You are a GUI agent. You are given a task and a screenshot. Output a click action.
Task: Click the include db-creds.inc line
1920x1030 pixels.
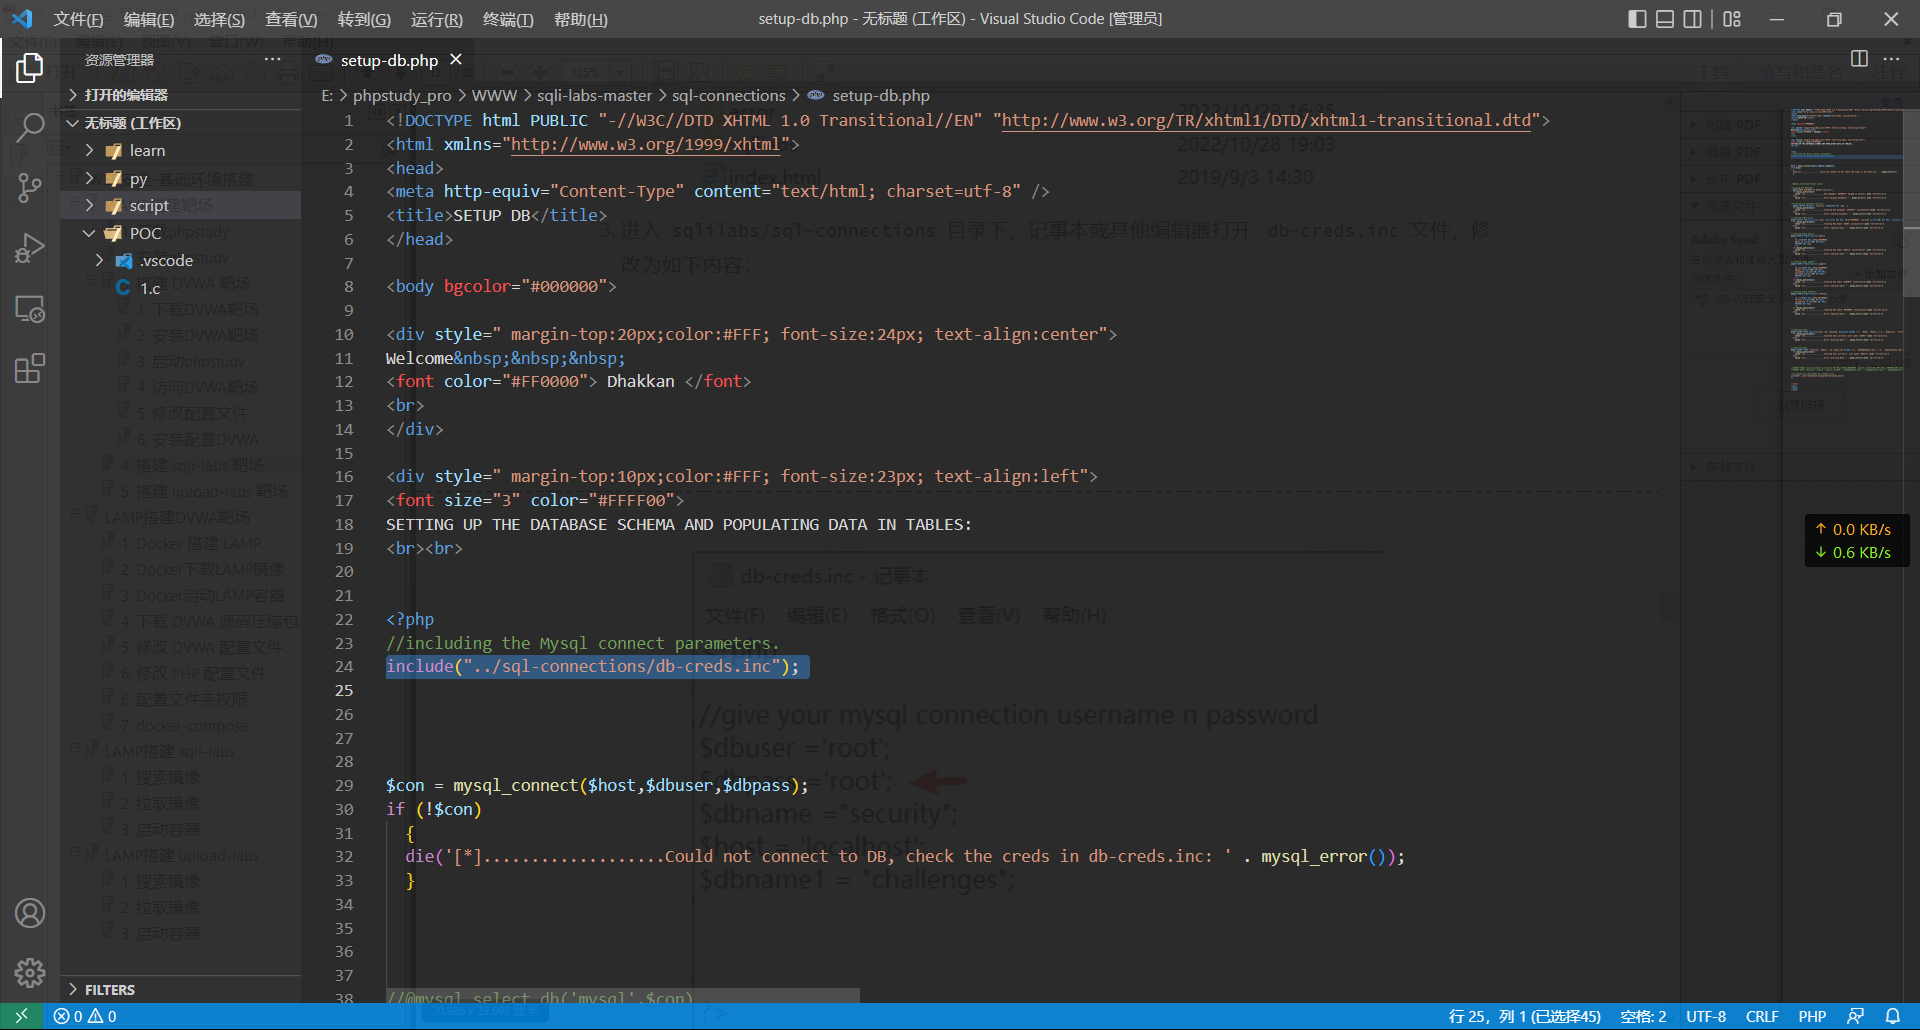(x=593, y=666)
